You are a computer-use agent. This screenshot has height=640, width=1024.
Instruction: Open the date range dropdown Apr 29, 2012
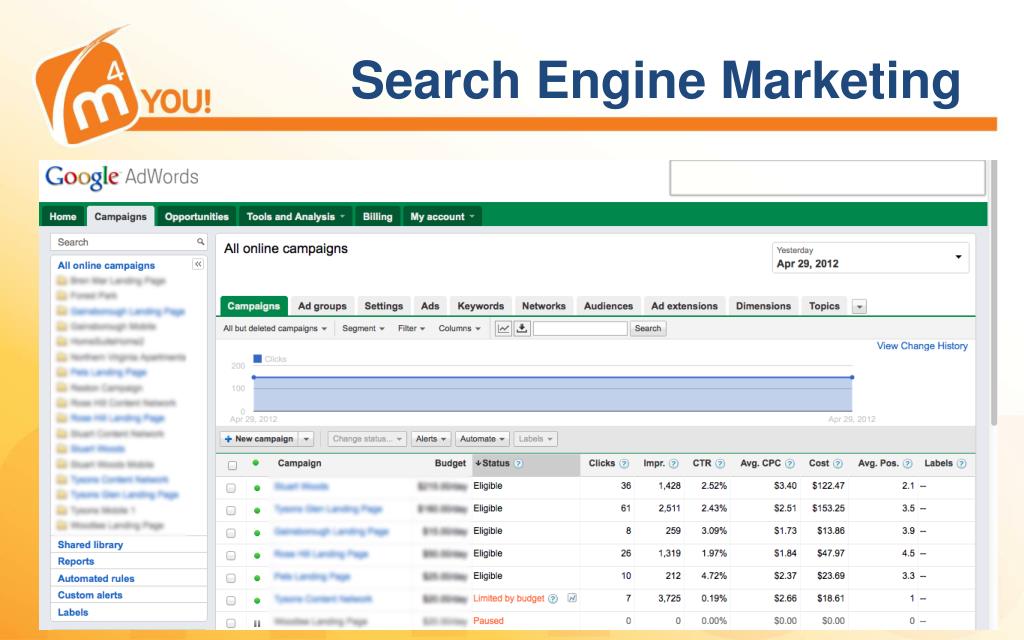click(x=870, y=258)
